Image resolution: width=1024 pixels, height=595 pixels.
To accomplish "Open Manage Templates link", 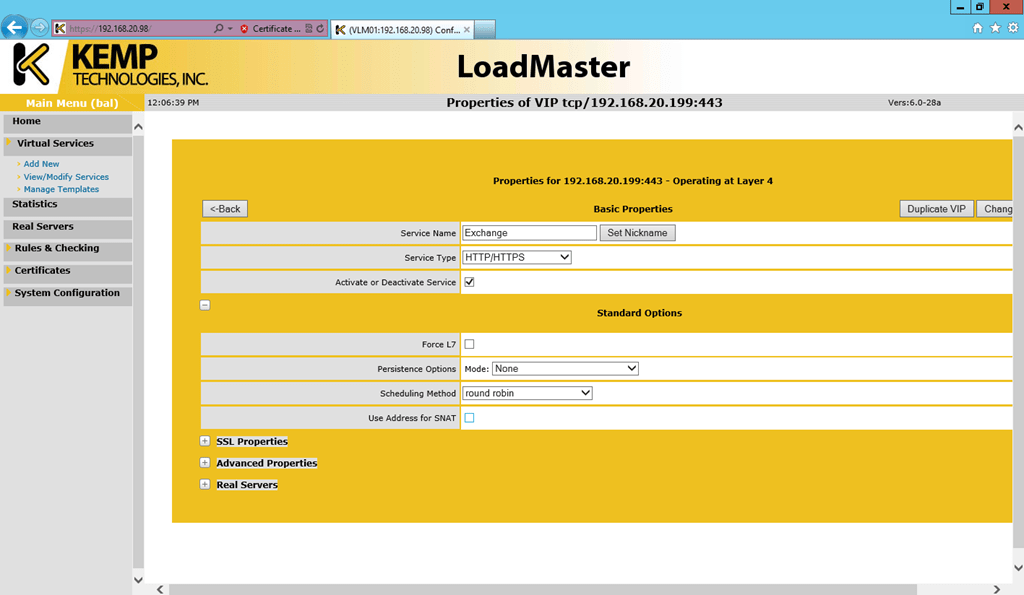I will coord(61,189).
